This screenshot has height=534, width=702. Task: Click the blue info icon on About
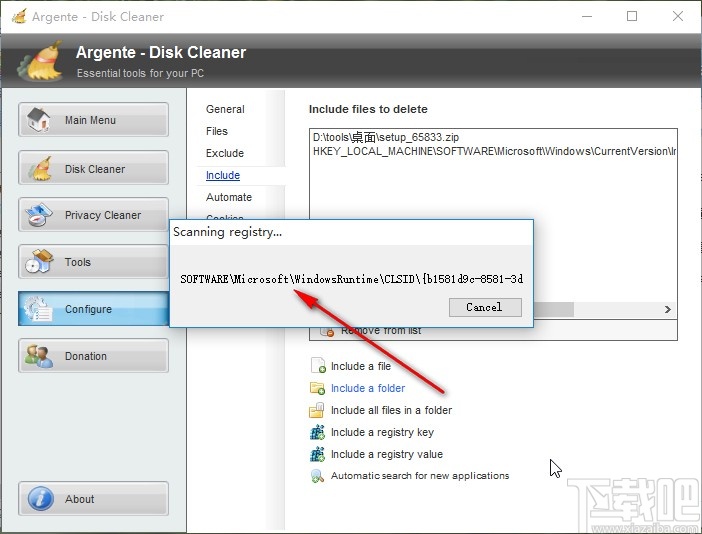pyautogui.click(x=41, y=499)
